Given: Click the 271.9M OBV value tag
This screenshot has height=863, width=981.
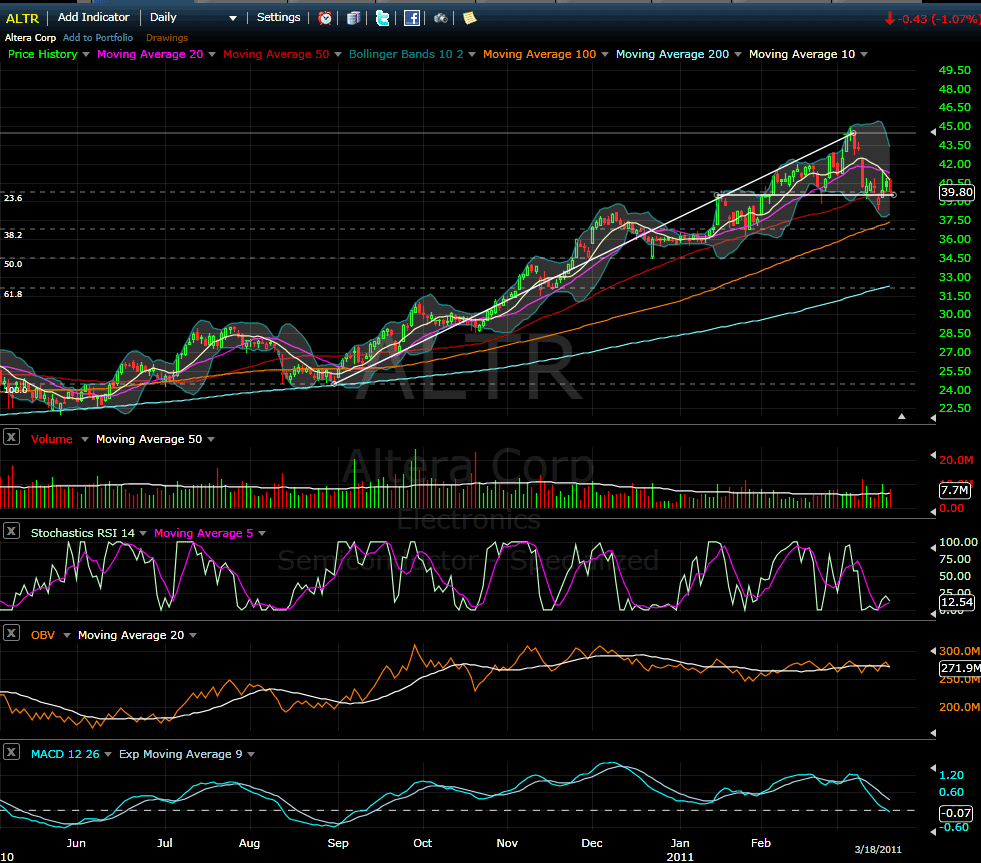Looking at the screenshot, I should pos(960,668).
